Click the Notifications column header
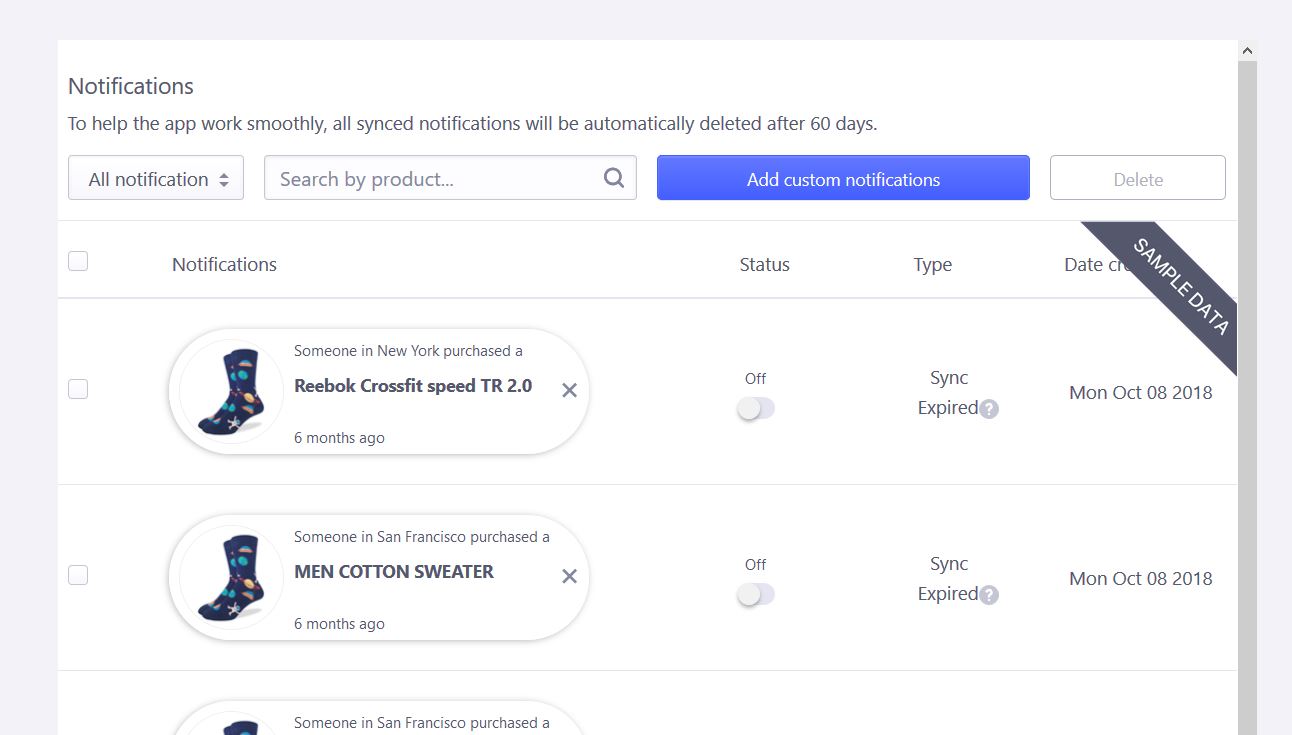The height and width of the screenshot is (735, 1292). (224, 264)
